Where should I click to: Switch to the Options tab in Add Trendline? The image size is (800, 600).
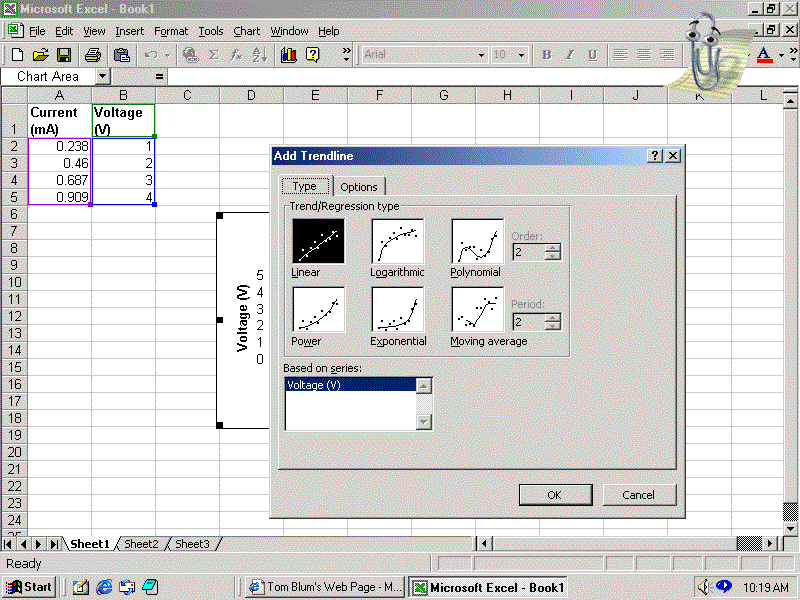click(x=359, y=187)
